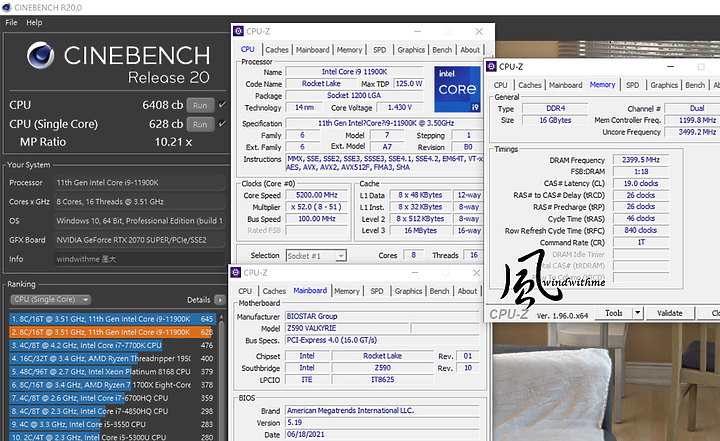This screenshot has width=720, height=441.
Task: Select the Core i7-4850HQ ranking row
Action: coord(112,411)
